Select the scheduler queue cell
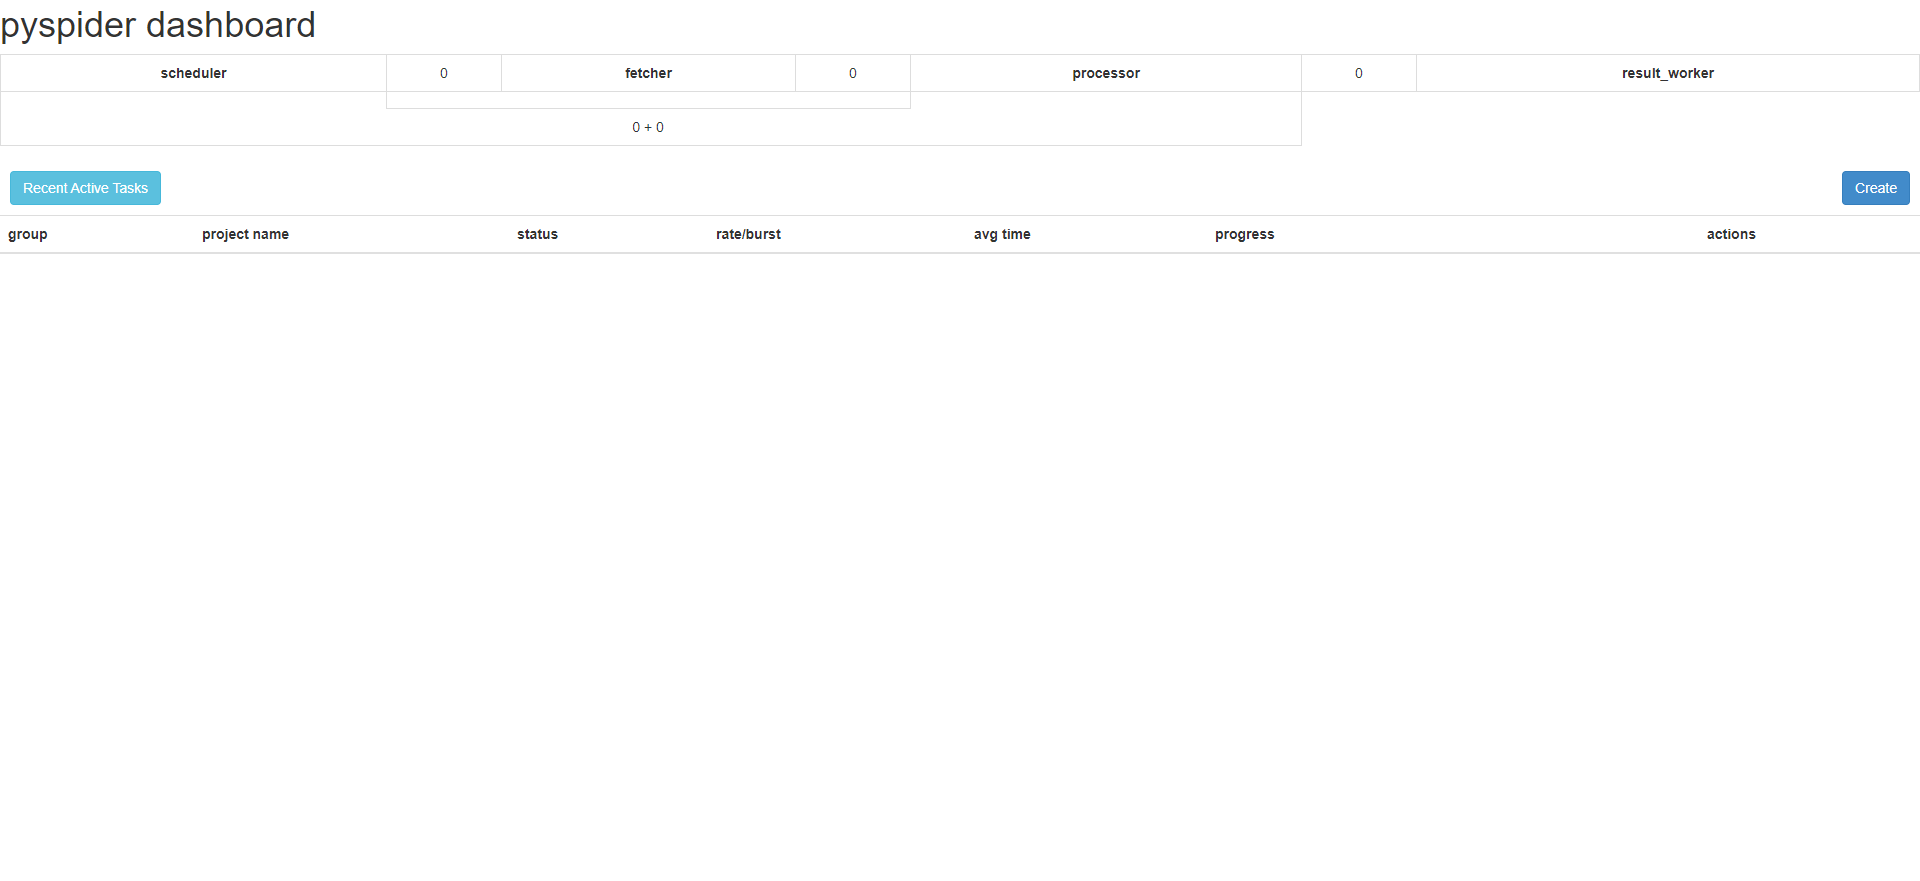The height and width of the screenshot is (881, 1920). tap(193, 73)
